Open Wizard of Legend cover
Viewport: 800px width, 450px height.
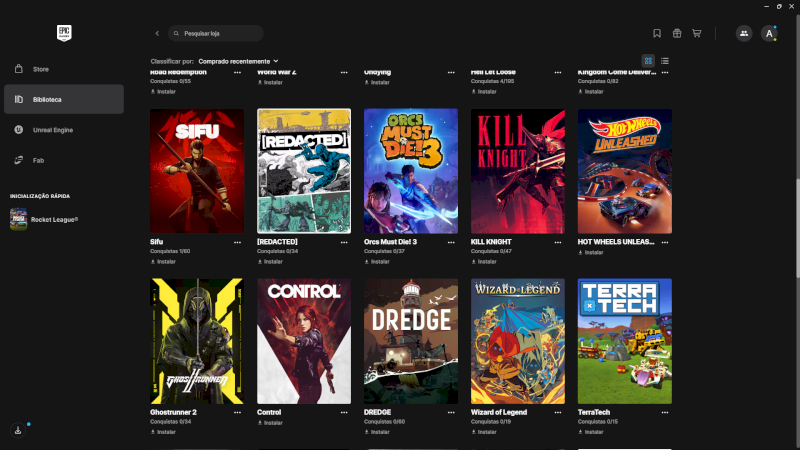tap(518, 341)
